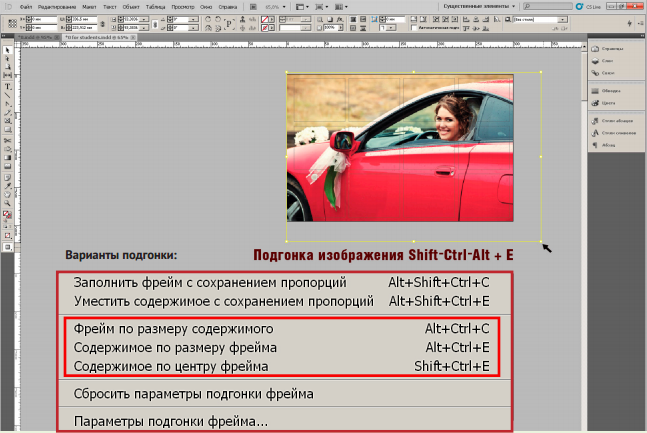This screenshot has height=433, width=647.
Task: Enable the auto-fit checkbox in control panel
Action: click(x=413, y=27)
